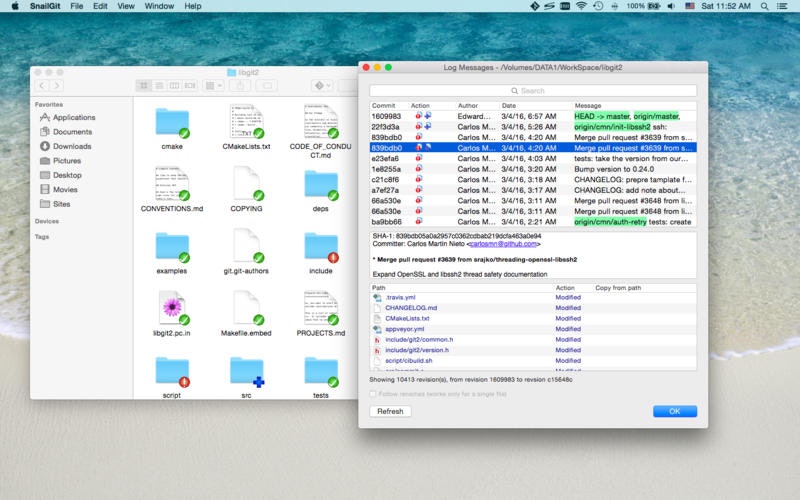
Task: Toggle the Follow renames checkbox
Action: click(373, 394)
